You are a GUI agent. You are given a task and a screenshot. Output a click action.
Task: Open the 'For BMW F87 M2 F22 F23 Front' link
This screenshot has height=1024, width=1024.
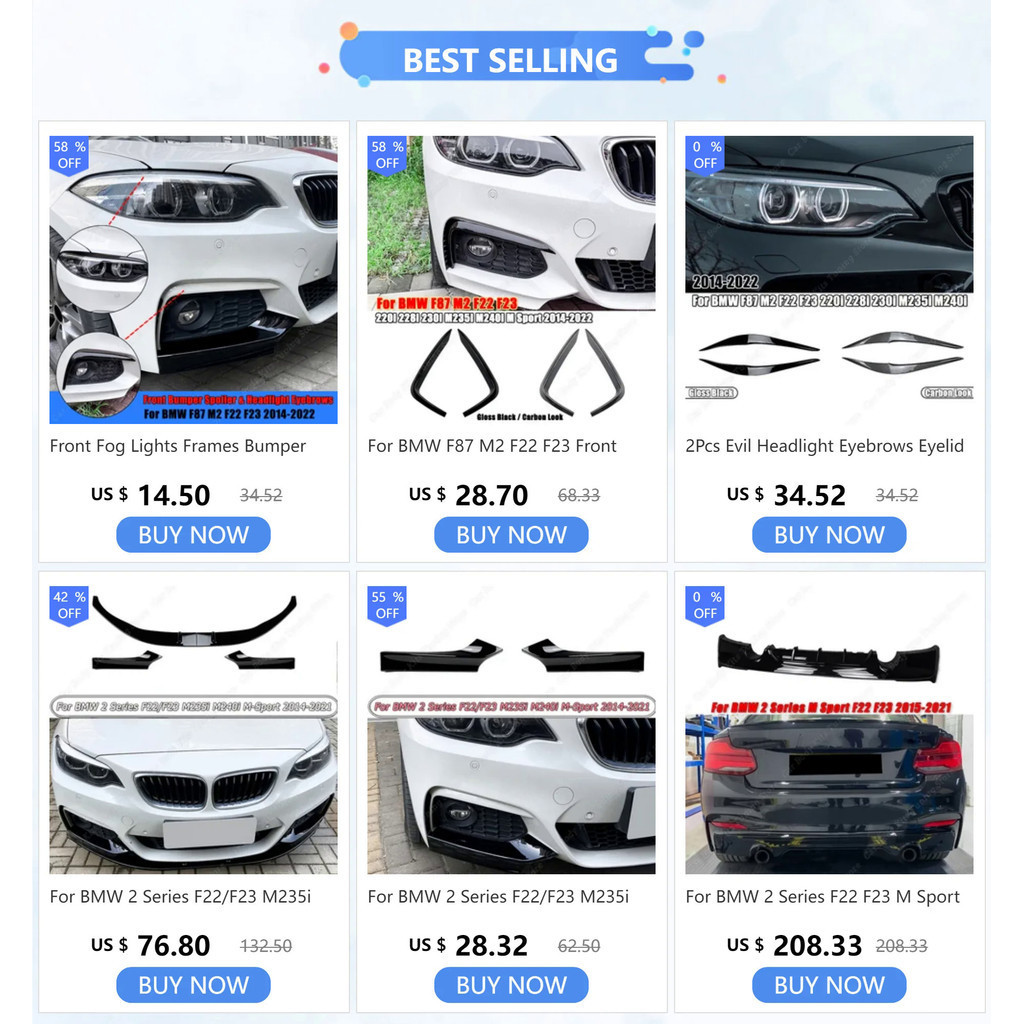[492, 446]
